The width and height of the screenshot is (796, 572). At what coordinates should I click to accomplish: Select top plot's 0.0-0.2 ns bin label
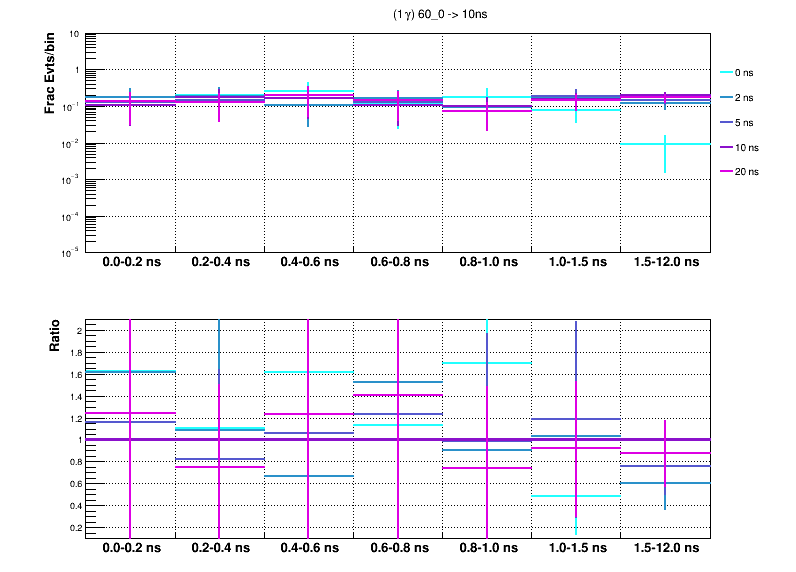click(130, 263)
